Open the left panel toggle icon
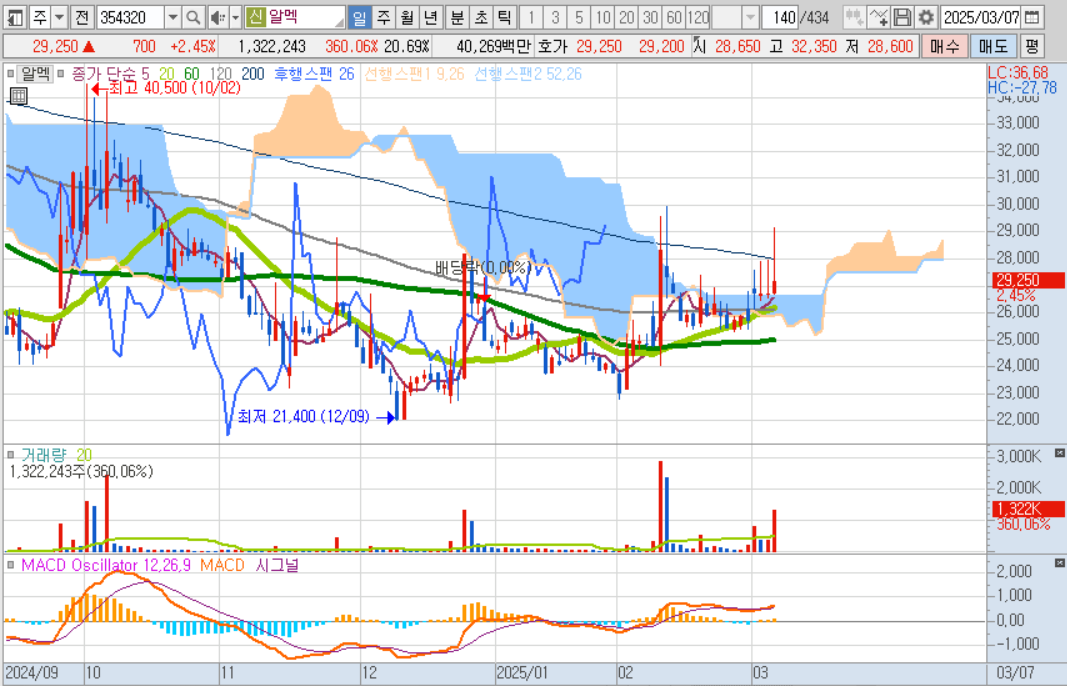 [15, 17]
